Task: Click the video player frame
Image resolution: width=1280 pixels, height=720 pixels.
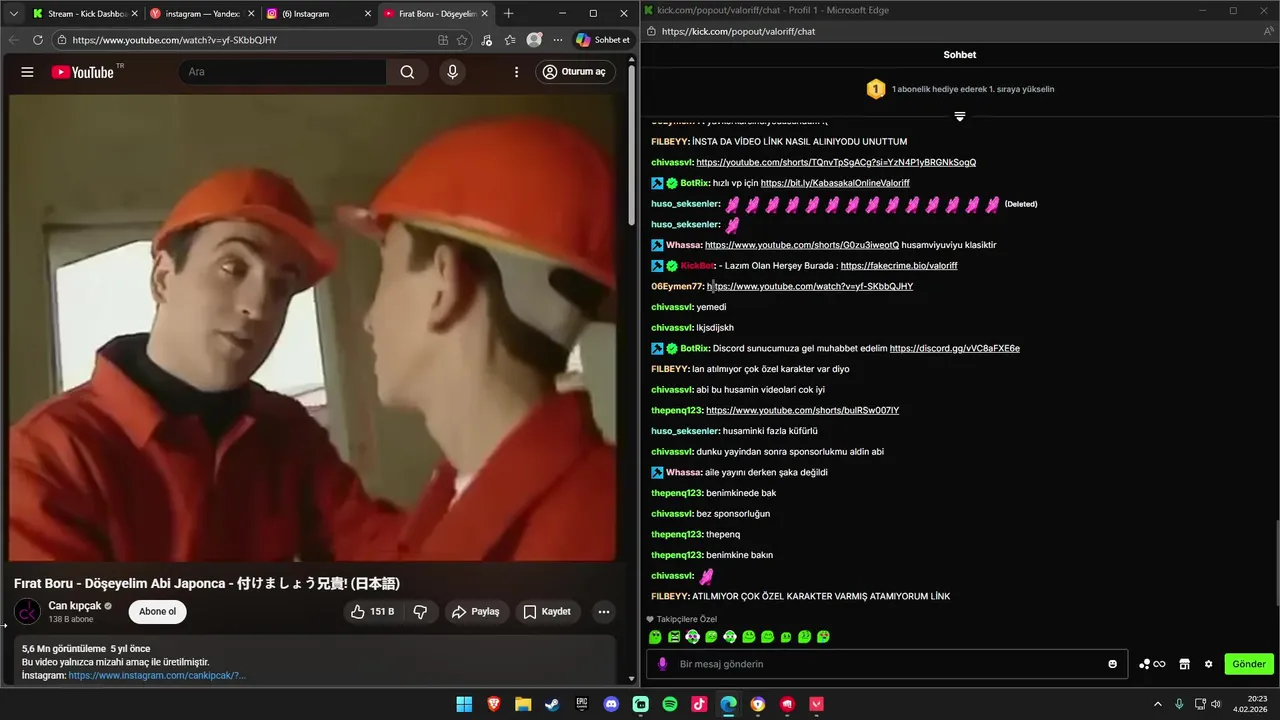Action: (x=313, y=327)
